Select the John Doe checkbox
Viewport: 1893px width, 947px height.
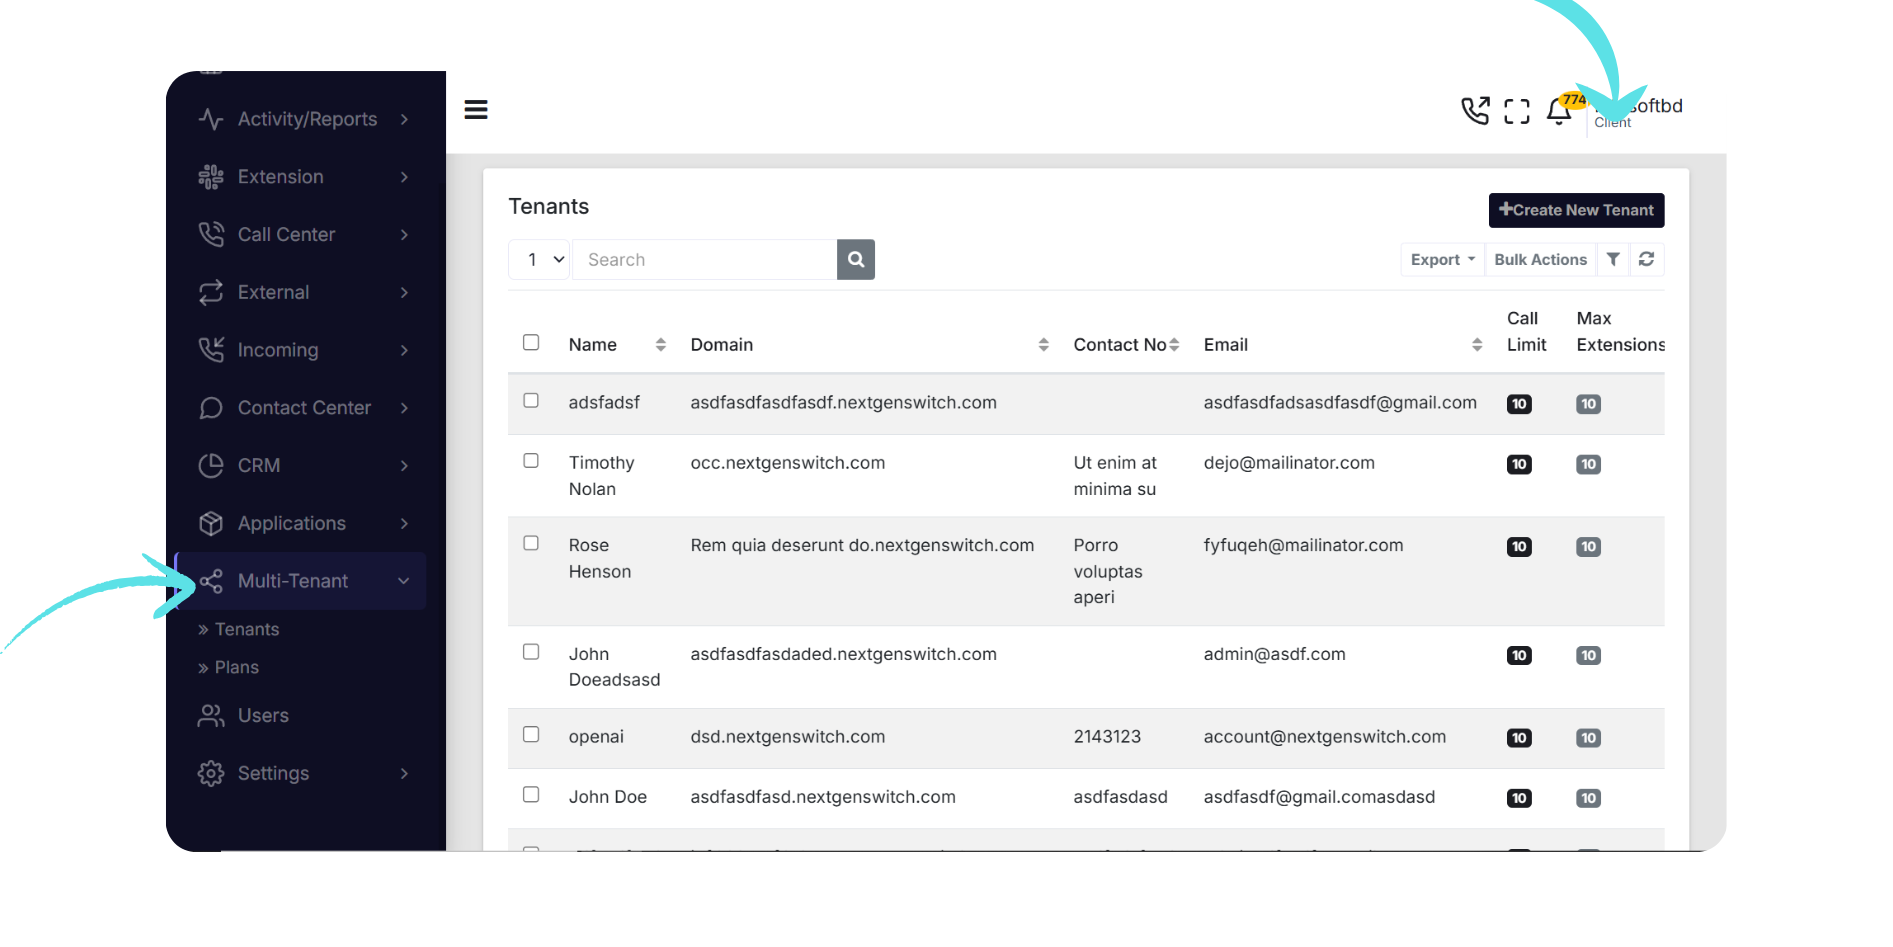[x=531, y=795]
